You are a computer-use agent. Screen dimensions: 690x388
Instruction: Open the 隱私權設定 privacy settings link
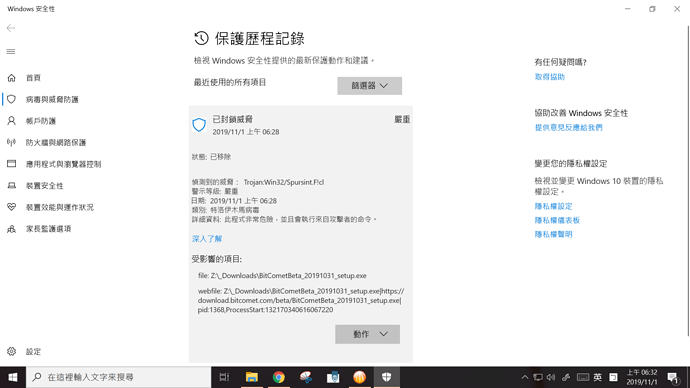click(x=554, y=206)
